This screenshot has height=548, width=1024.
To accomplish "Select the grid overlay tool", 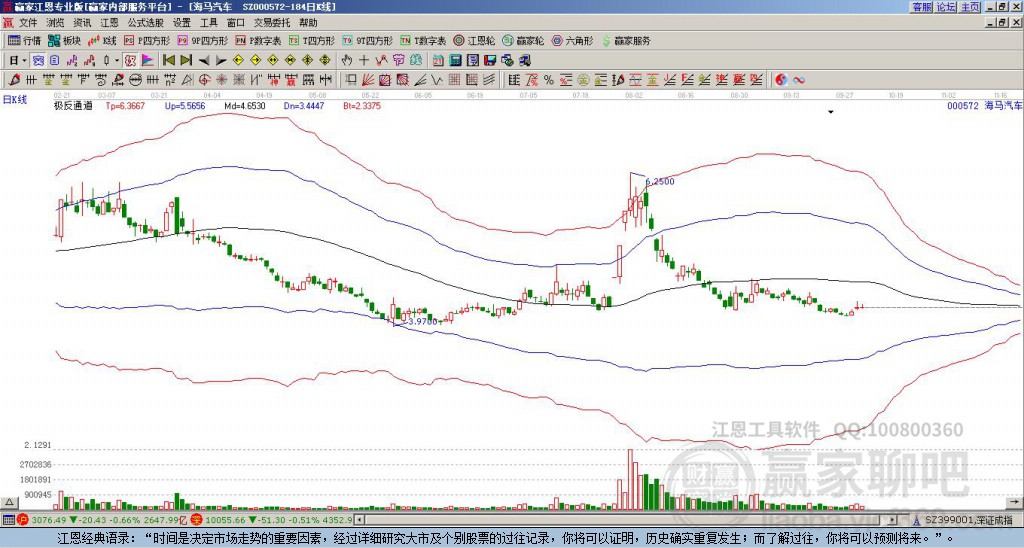I will tap(454, 80).
